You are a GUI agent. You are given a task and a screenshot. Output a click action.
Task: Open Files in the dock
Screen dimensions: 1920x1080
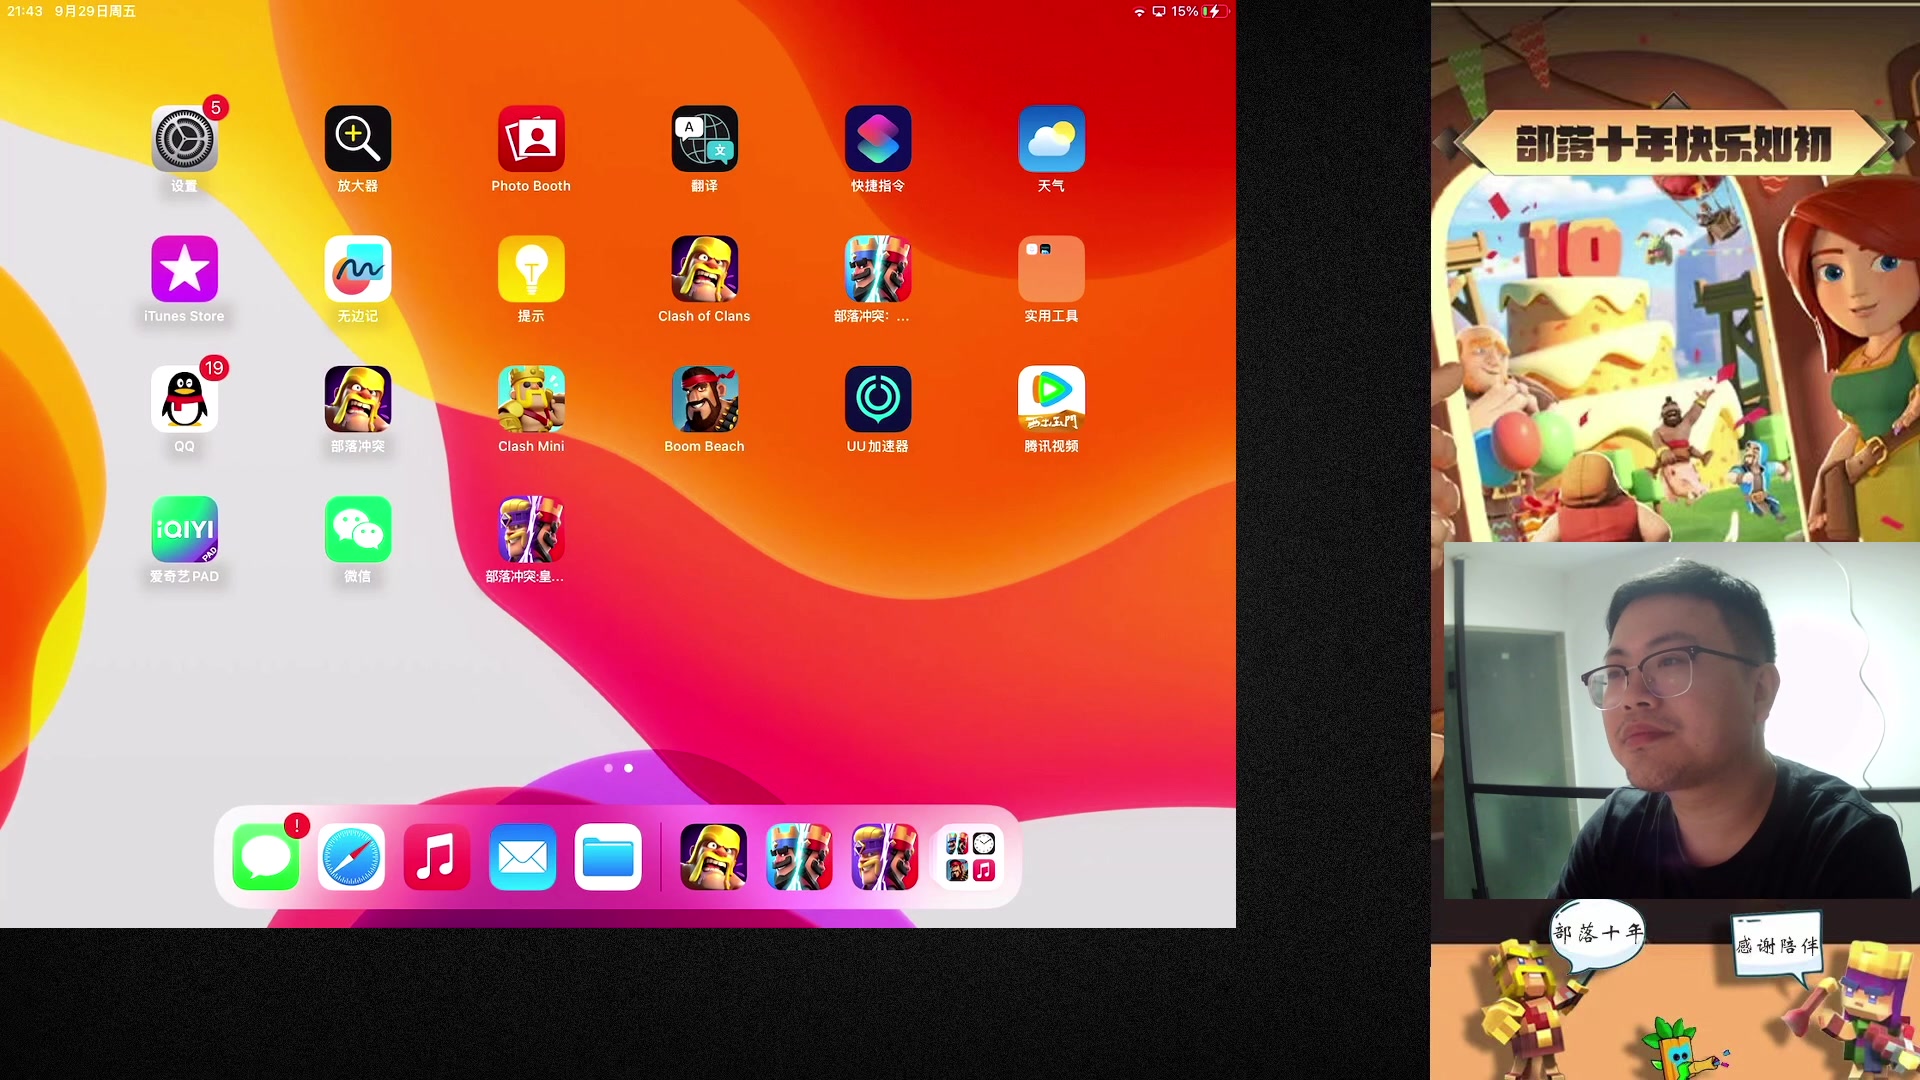point(608,857)
